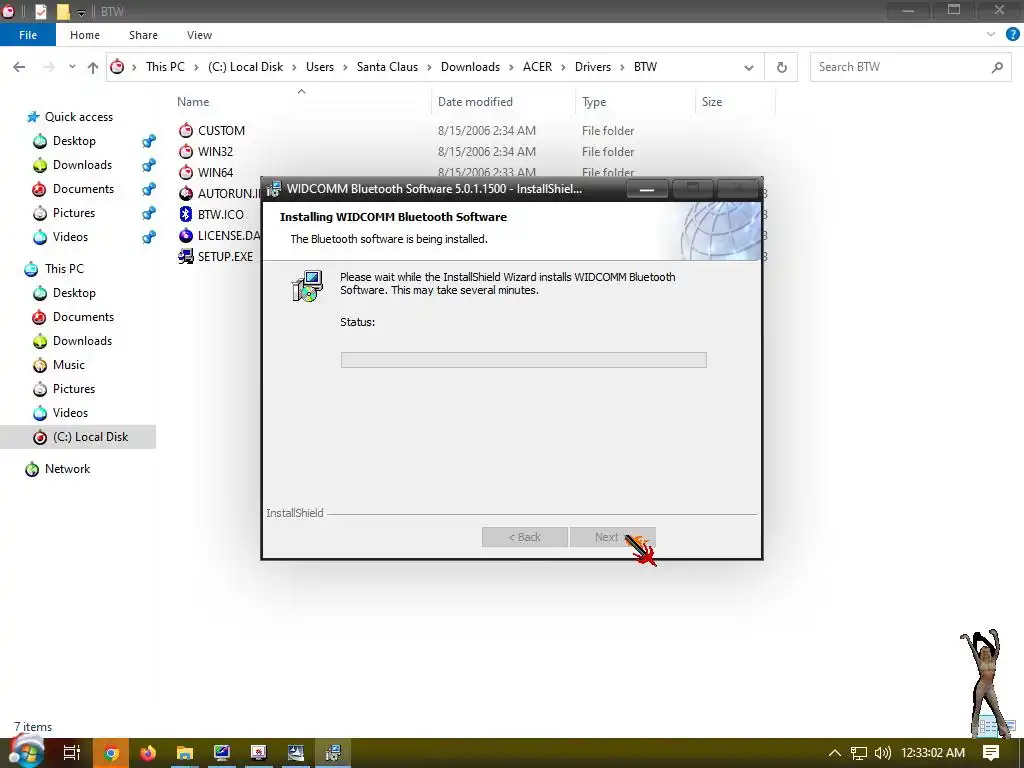Switch to details view button
The width and height of the screenshot is (1024, 768).
point(987,726)
